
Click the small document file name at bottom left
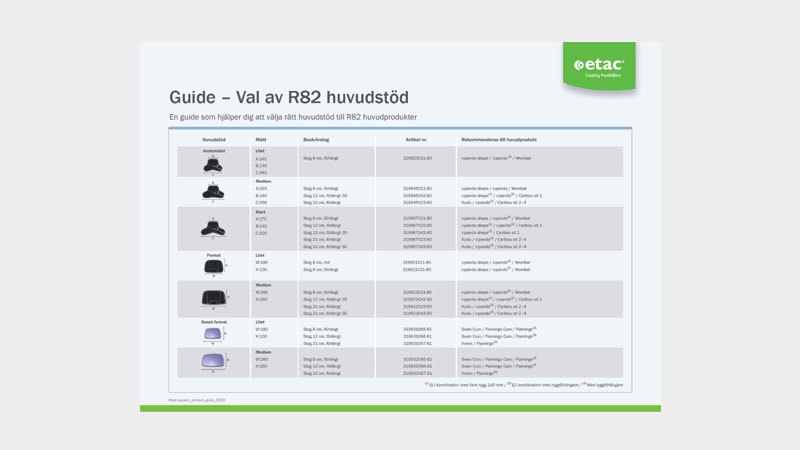coord(196,400)
